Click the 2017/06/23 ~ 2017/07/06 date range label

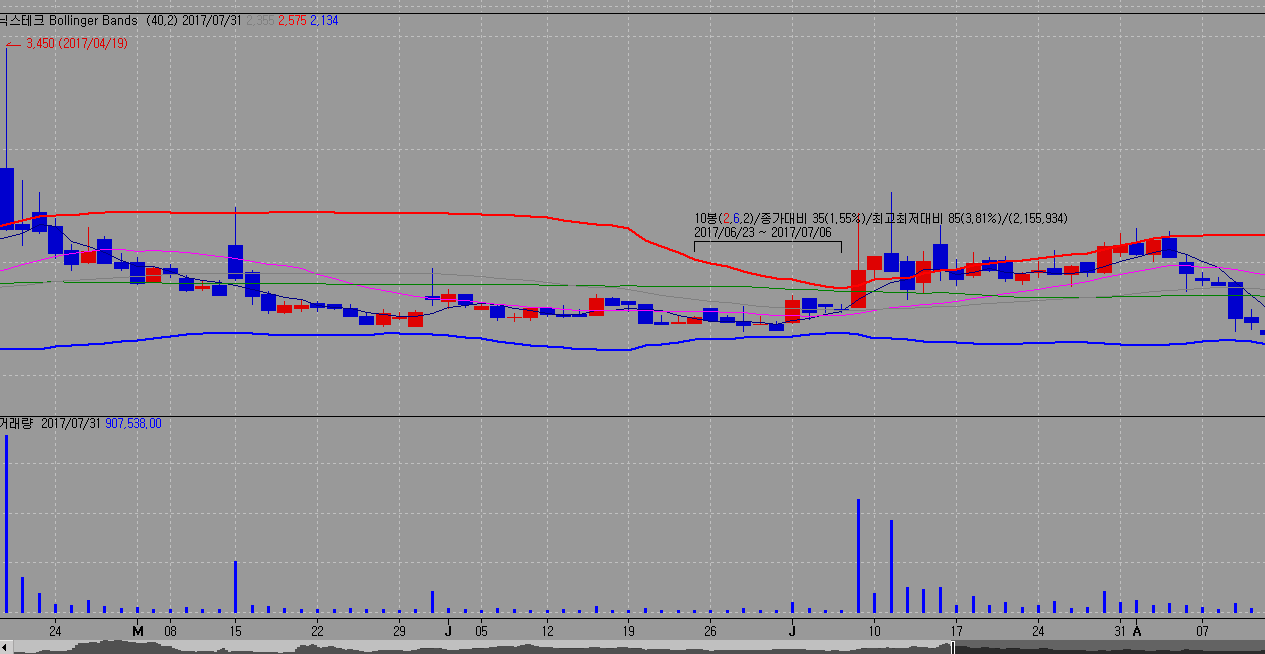tap(762, 232)
